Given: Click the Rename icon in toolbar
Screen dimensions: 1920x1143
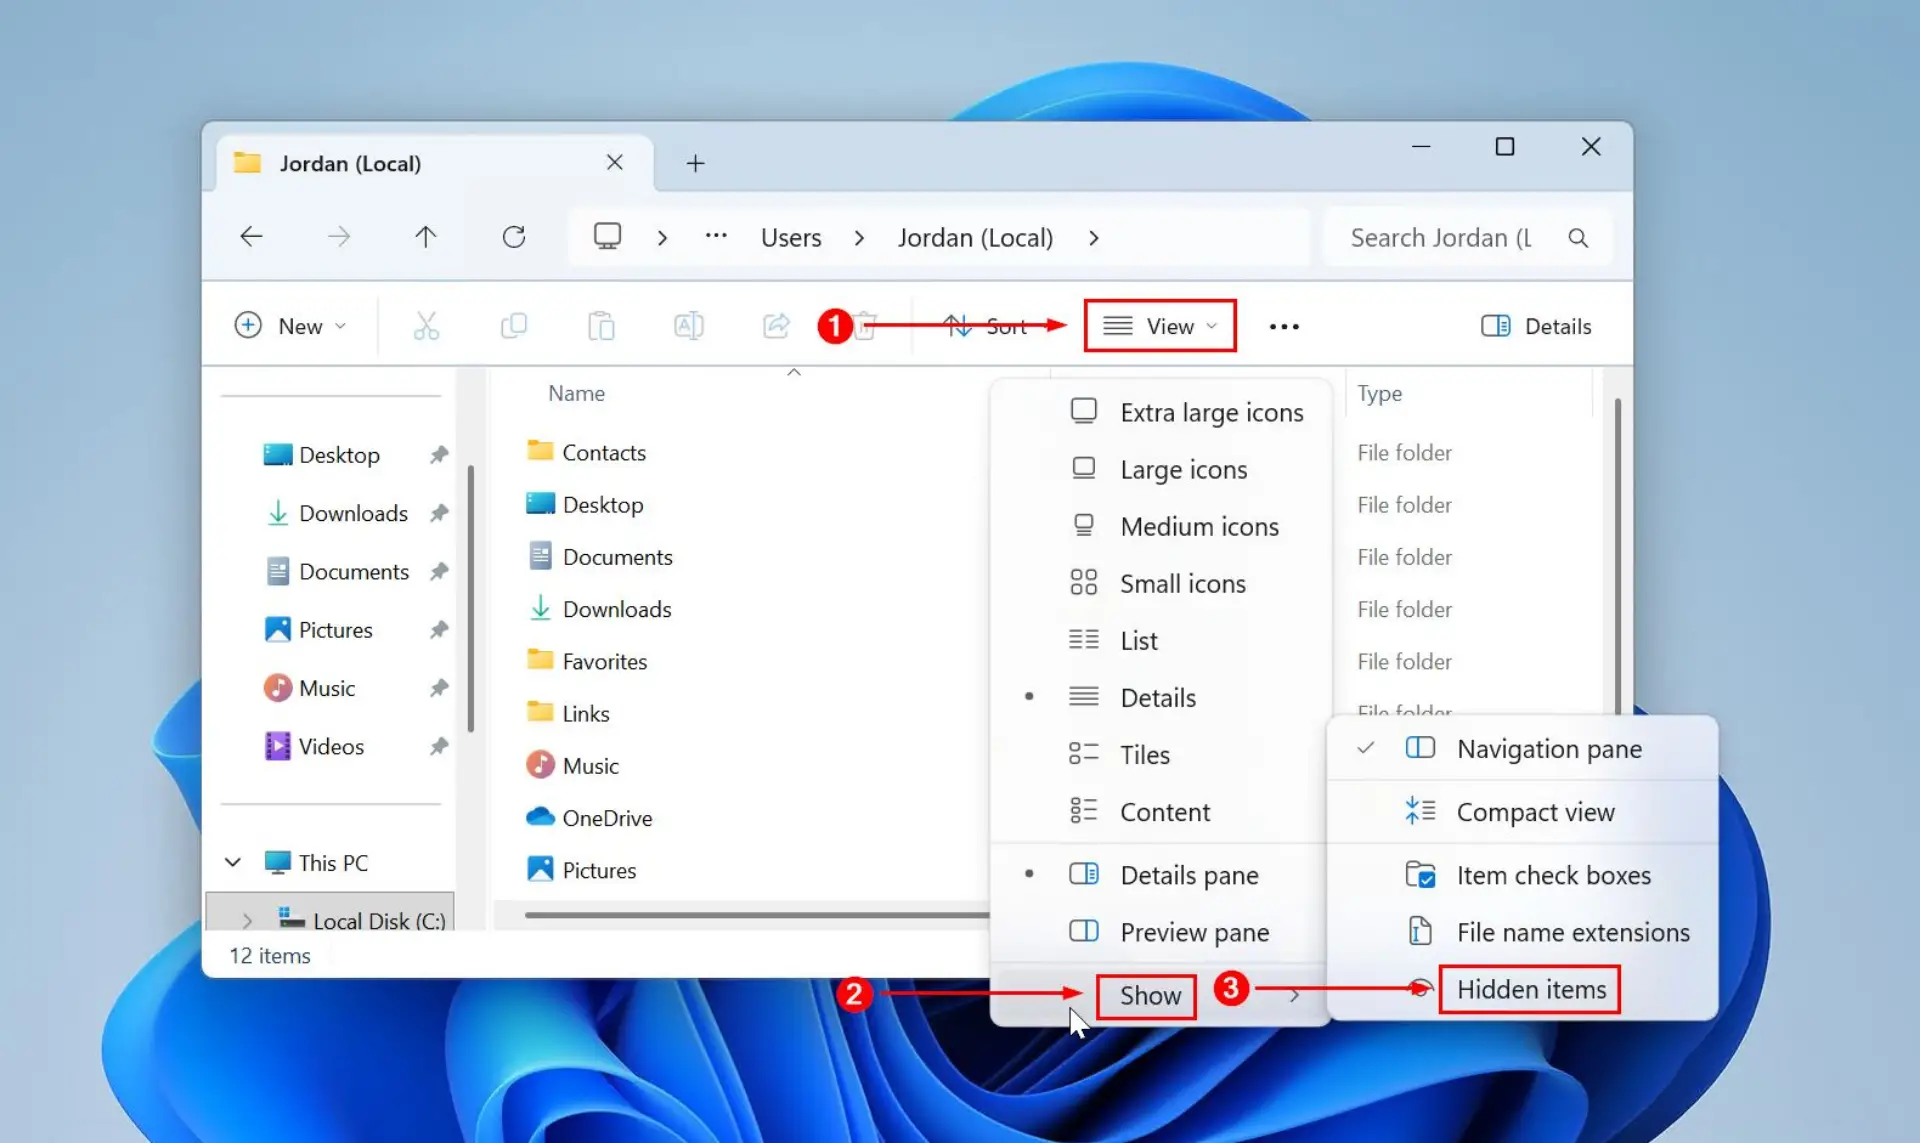Looking at the screenshot, I should 689,326.
